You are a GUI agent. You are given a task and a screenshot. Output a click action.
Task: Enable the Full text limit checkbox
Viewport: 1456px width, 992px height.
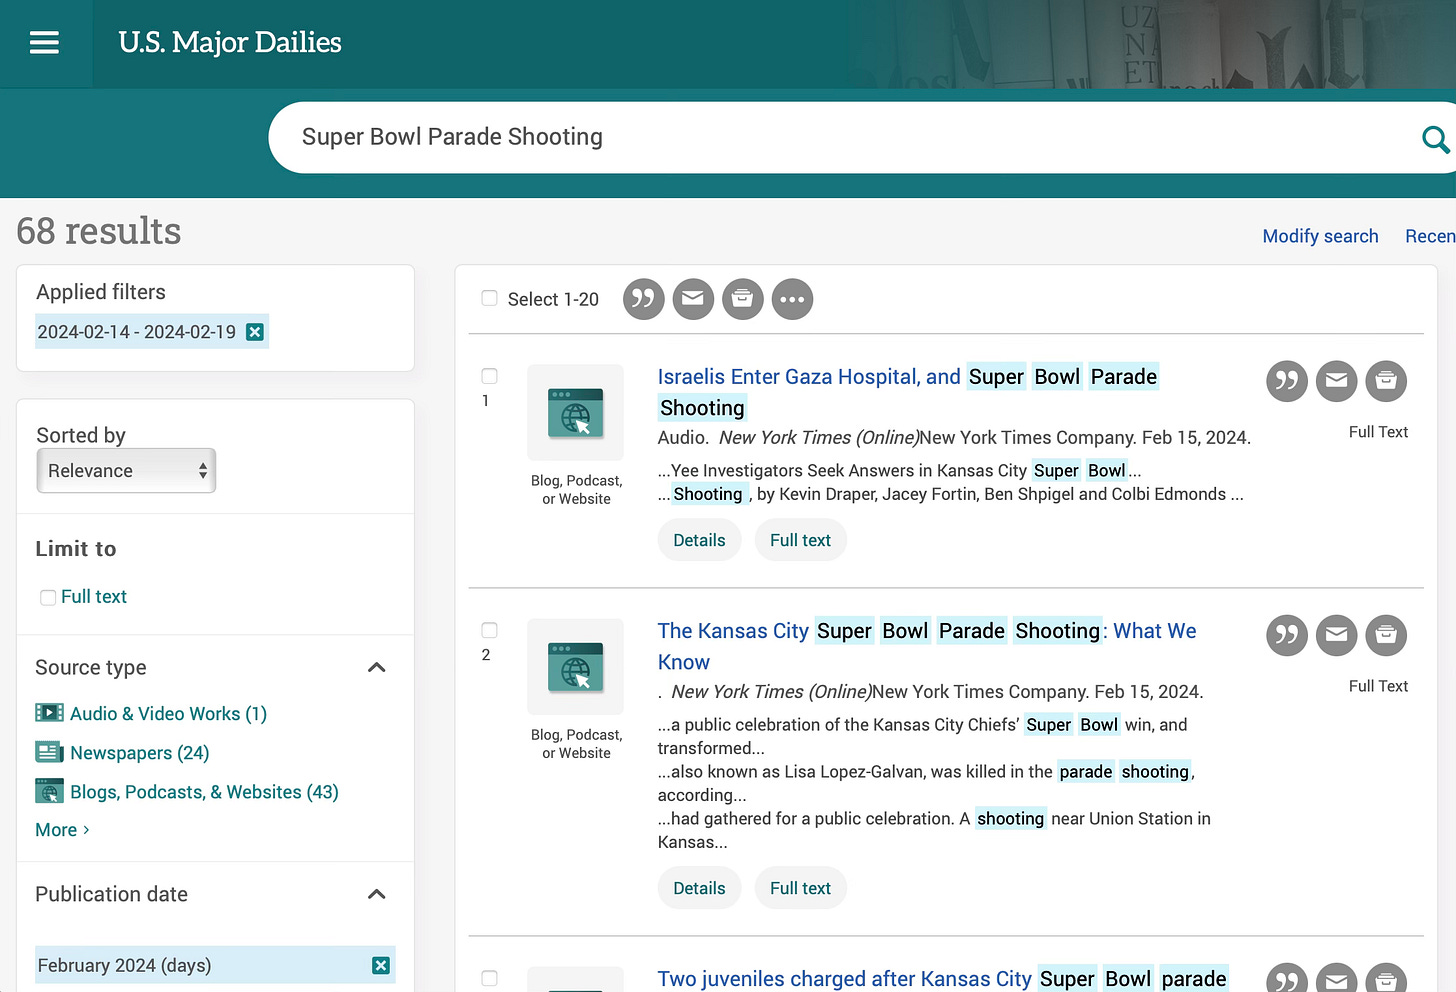48,597
